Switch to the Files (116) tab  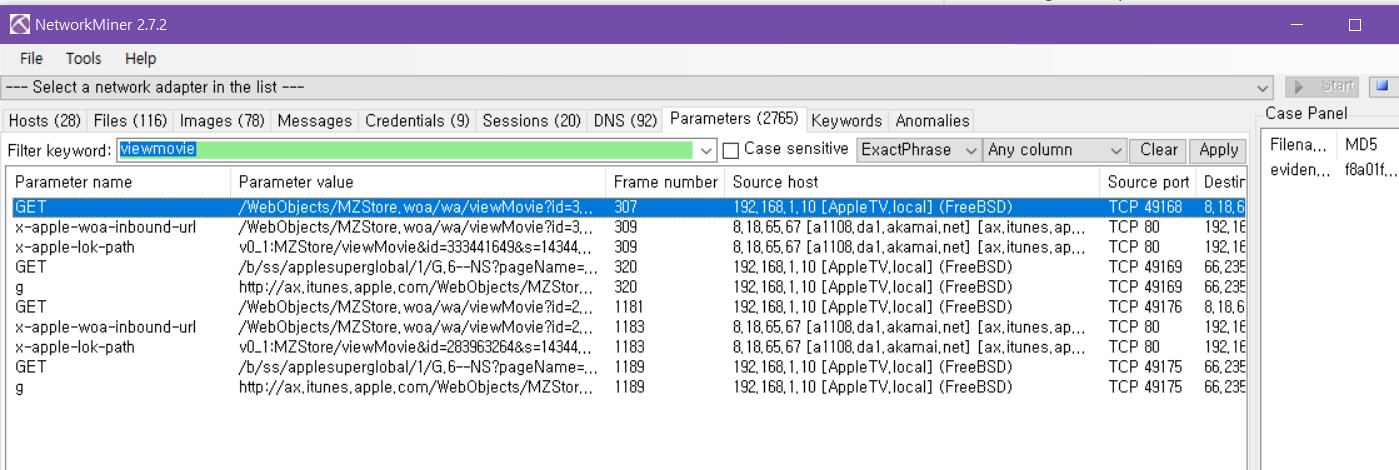point(130,121)
